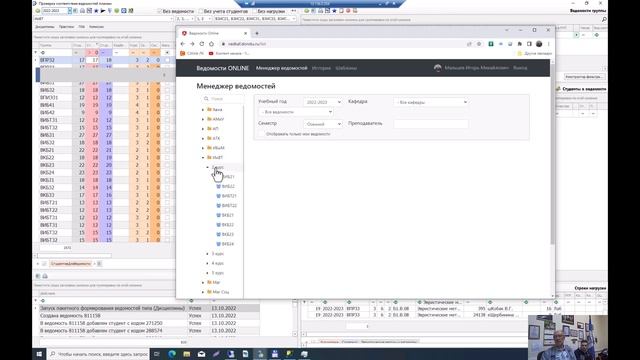Open File Explorer from the taskbar
640x360 pixels.
(x=187, y=354)
